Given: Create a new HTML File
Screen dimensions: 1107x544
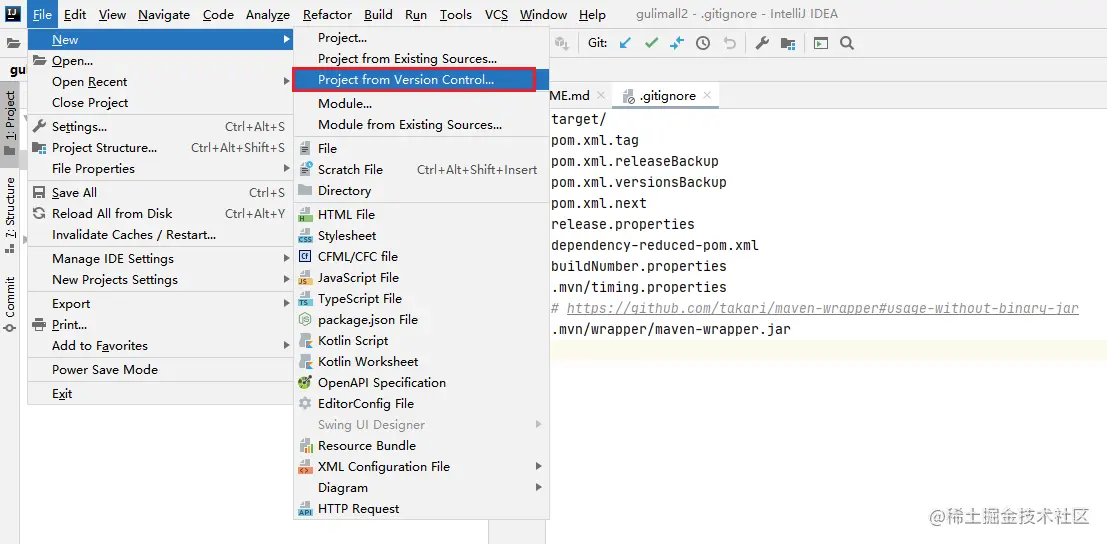Looking at the screenshot, I should coord(421,214).
